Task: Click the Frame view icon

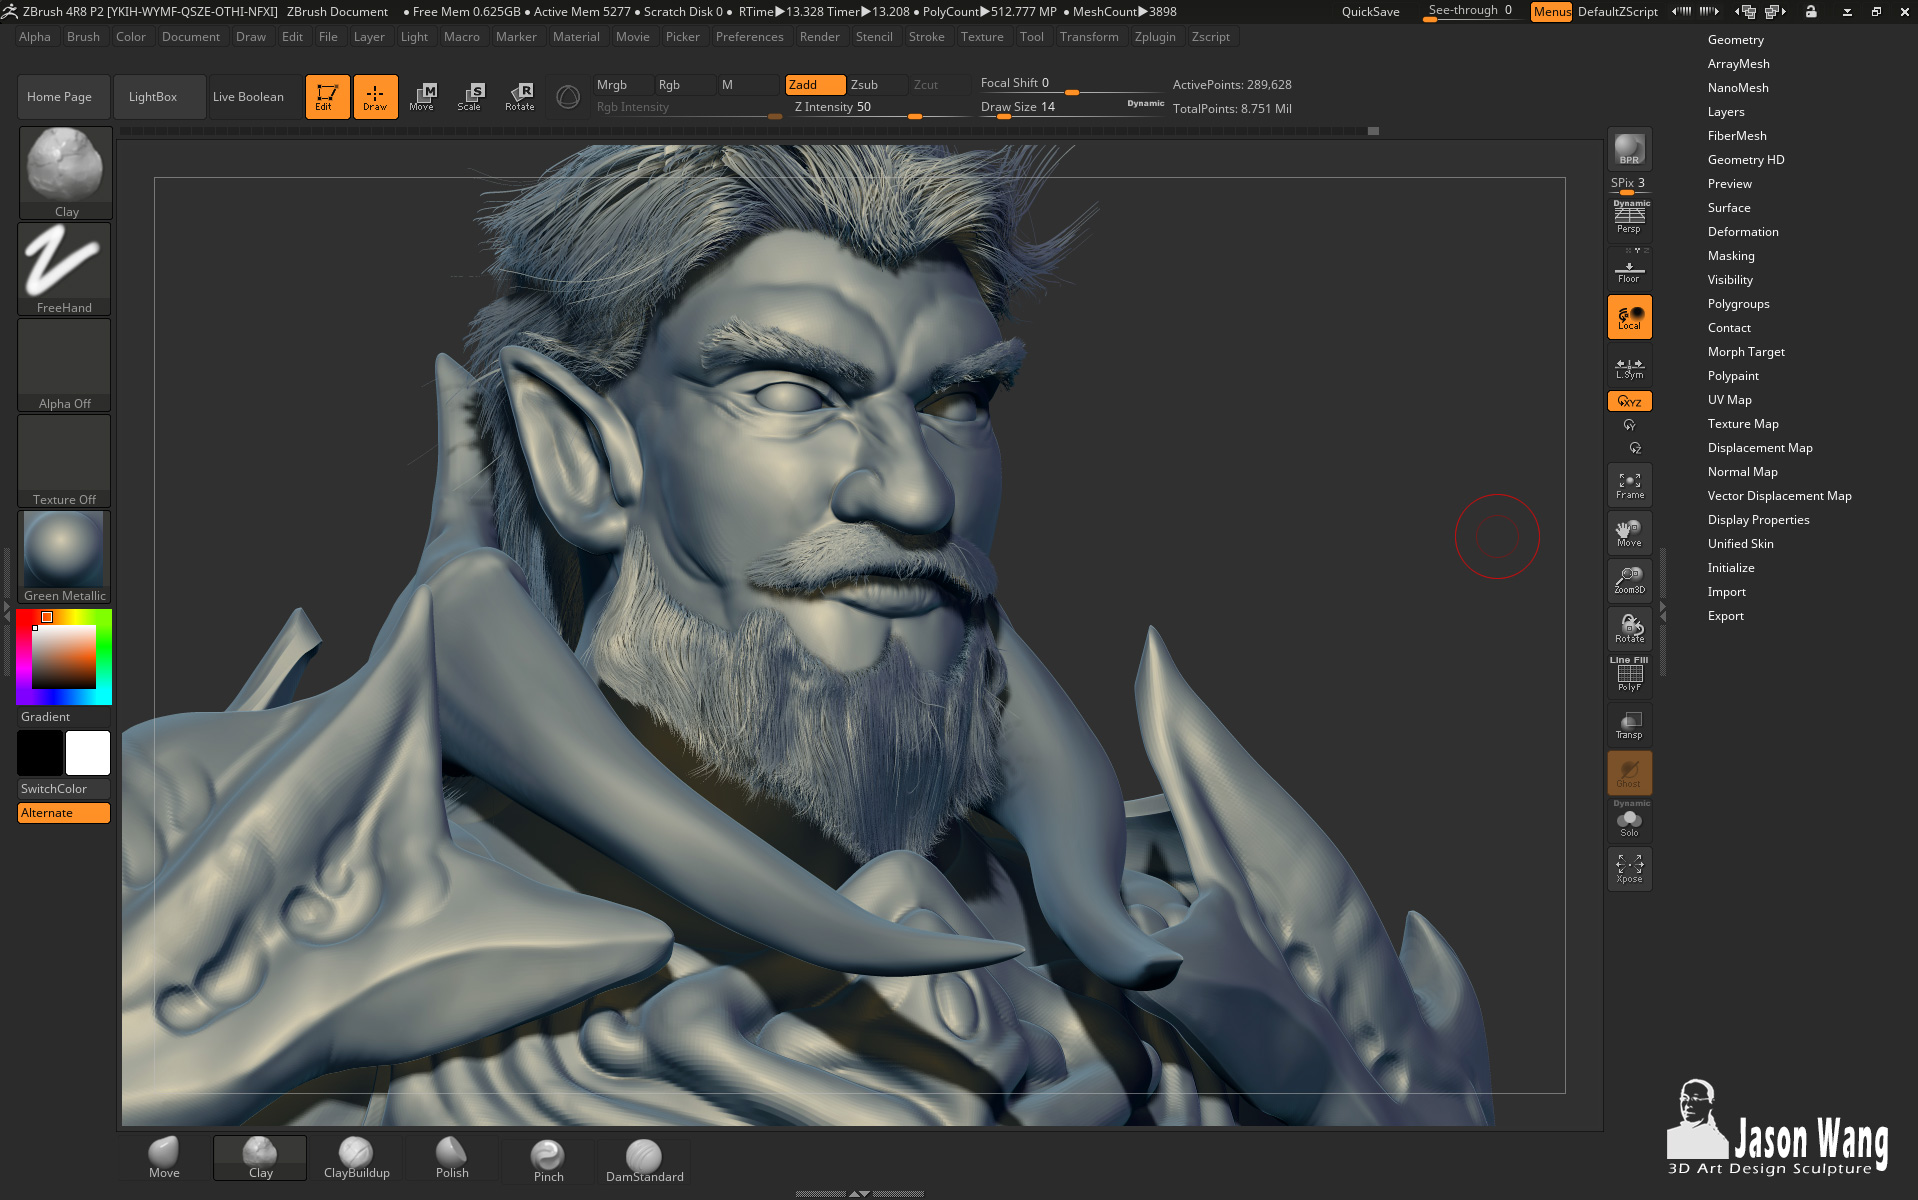Action: click(1629, 485)
